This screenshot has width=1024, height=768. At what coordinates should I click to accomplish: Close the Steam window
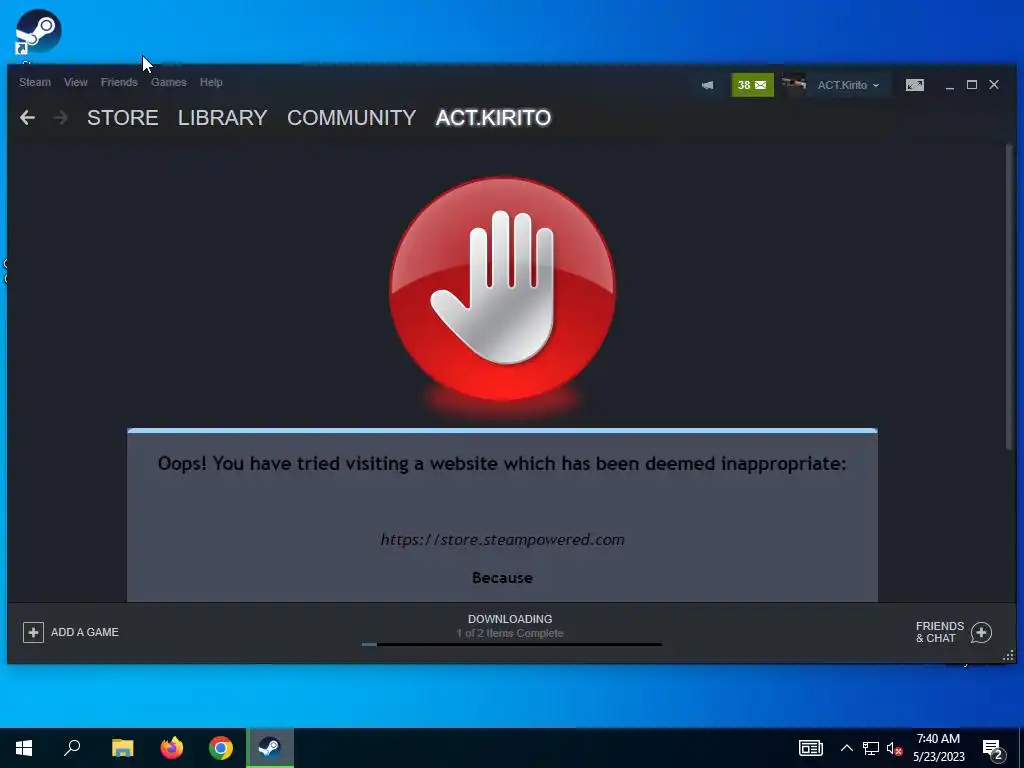(x=994, y=85)
